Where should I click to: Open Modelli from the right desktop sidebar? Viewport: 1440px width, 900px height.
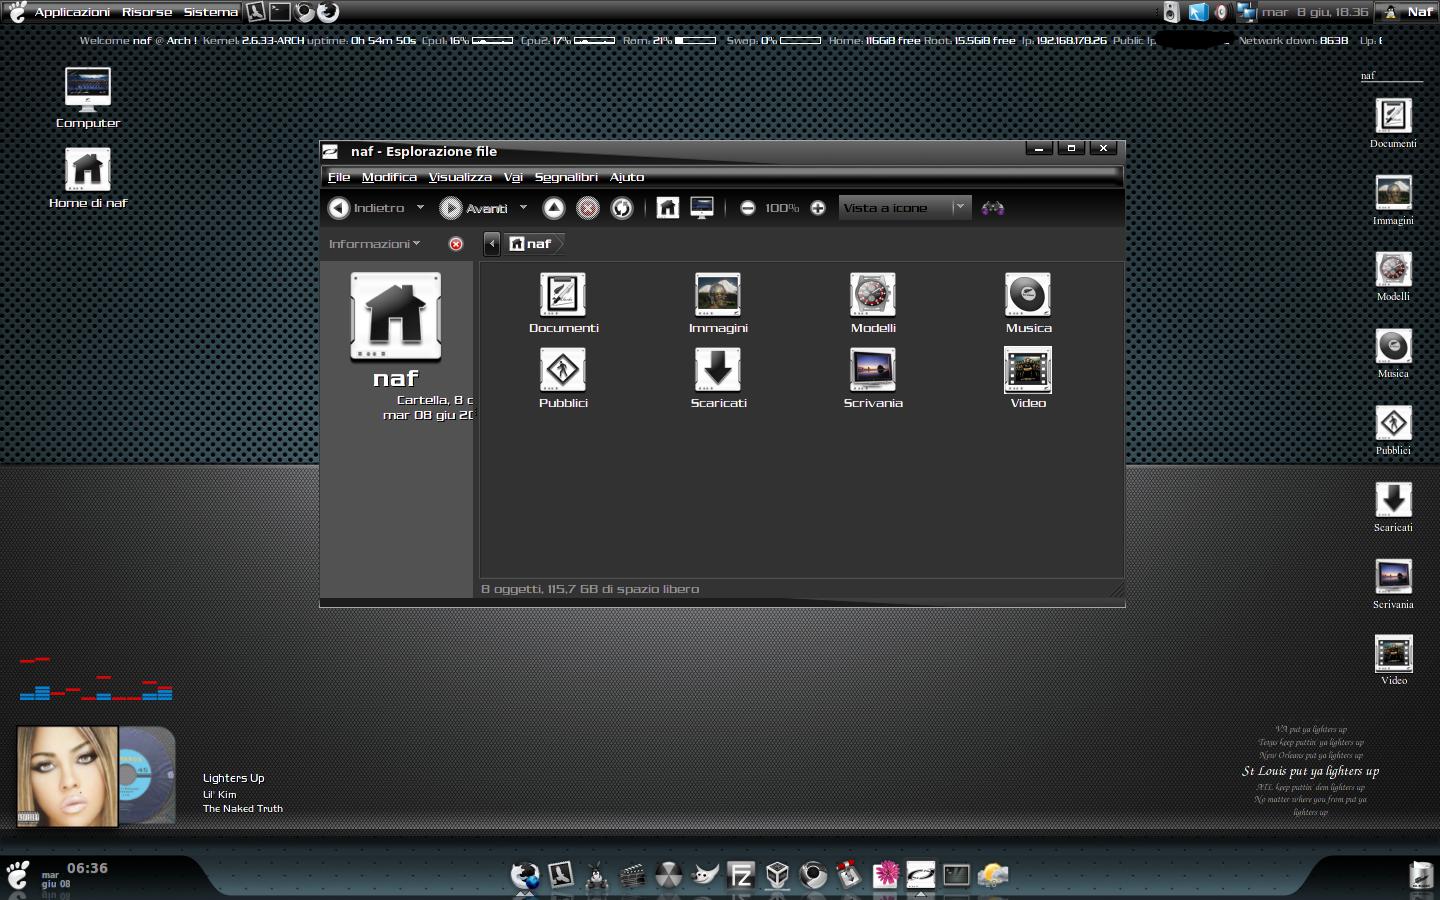point(1393,277)
